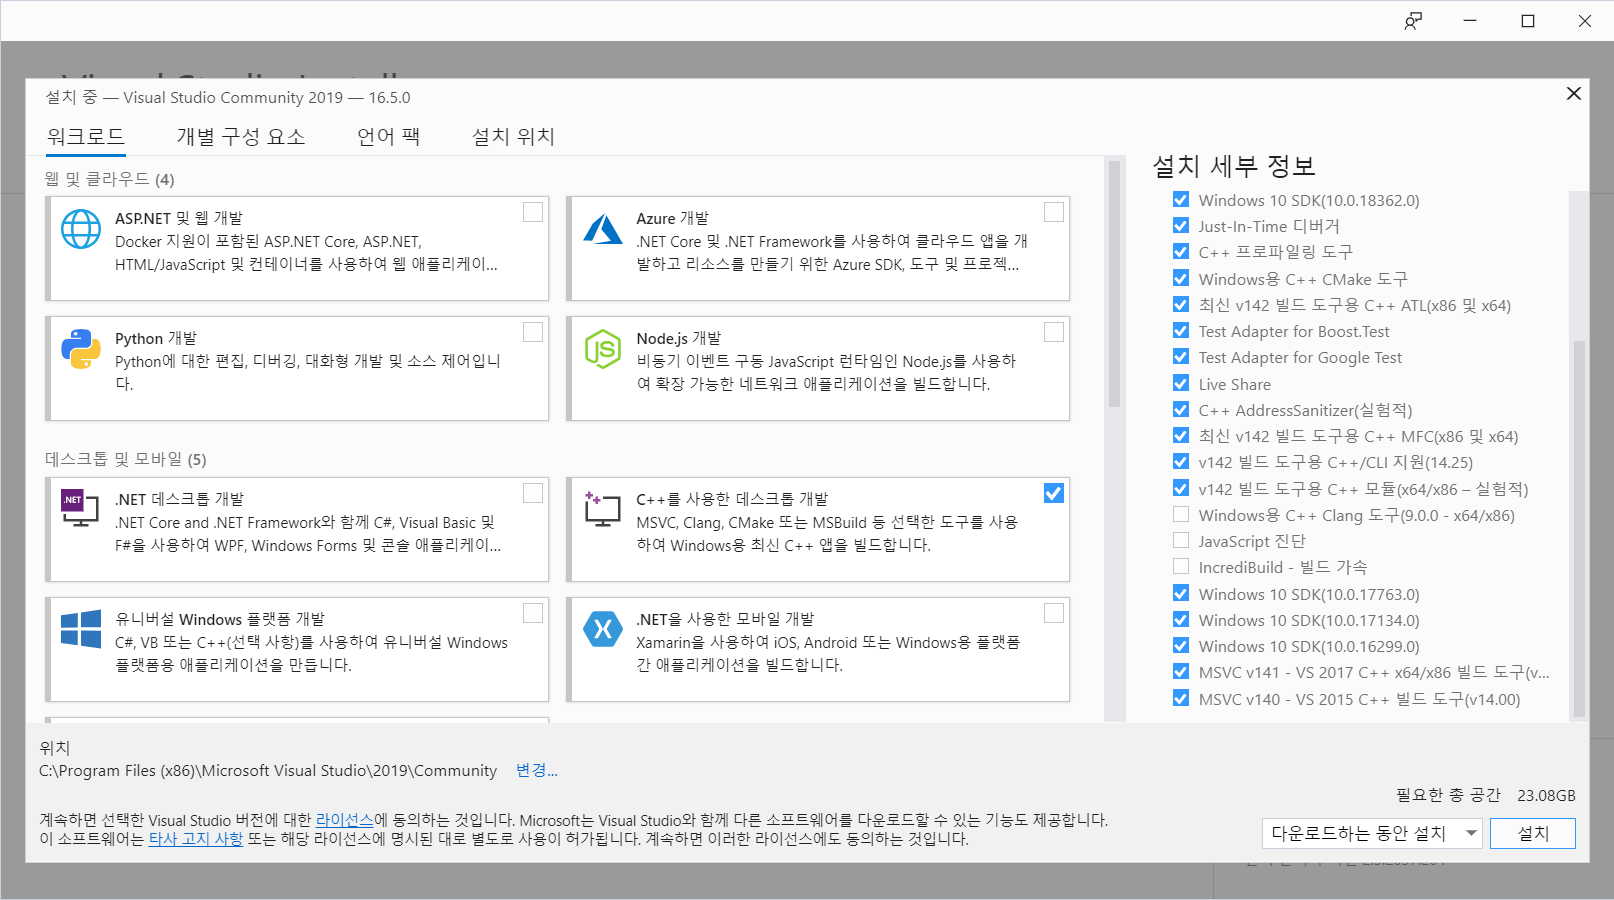Click the total space required 23.08GB value

(x=1546, y=796)
